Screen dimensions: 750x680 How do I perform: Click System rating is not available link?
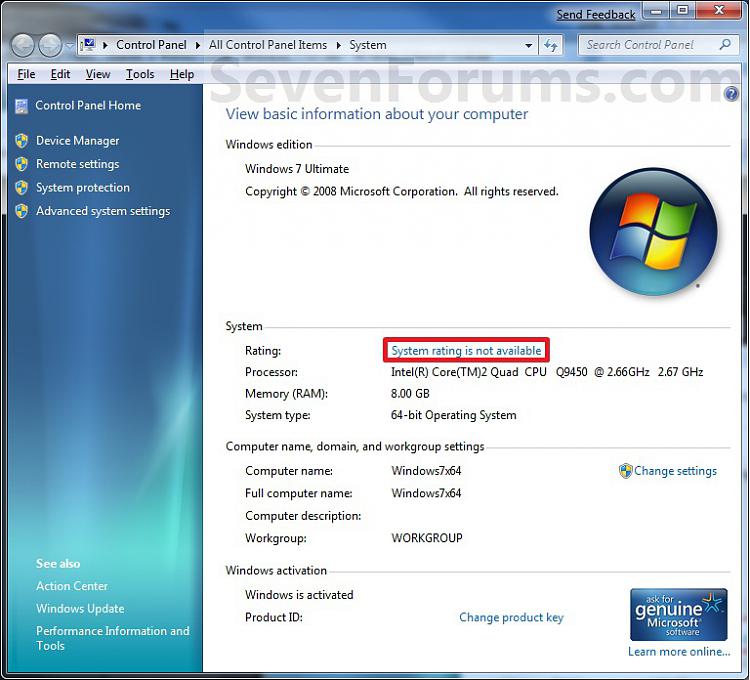(x=466, y=351)
